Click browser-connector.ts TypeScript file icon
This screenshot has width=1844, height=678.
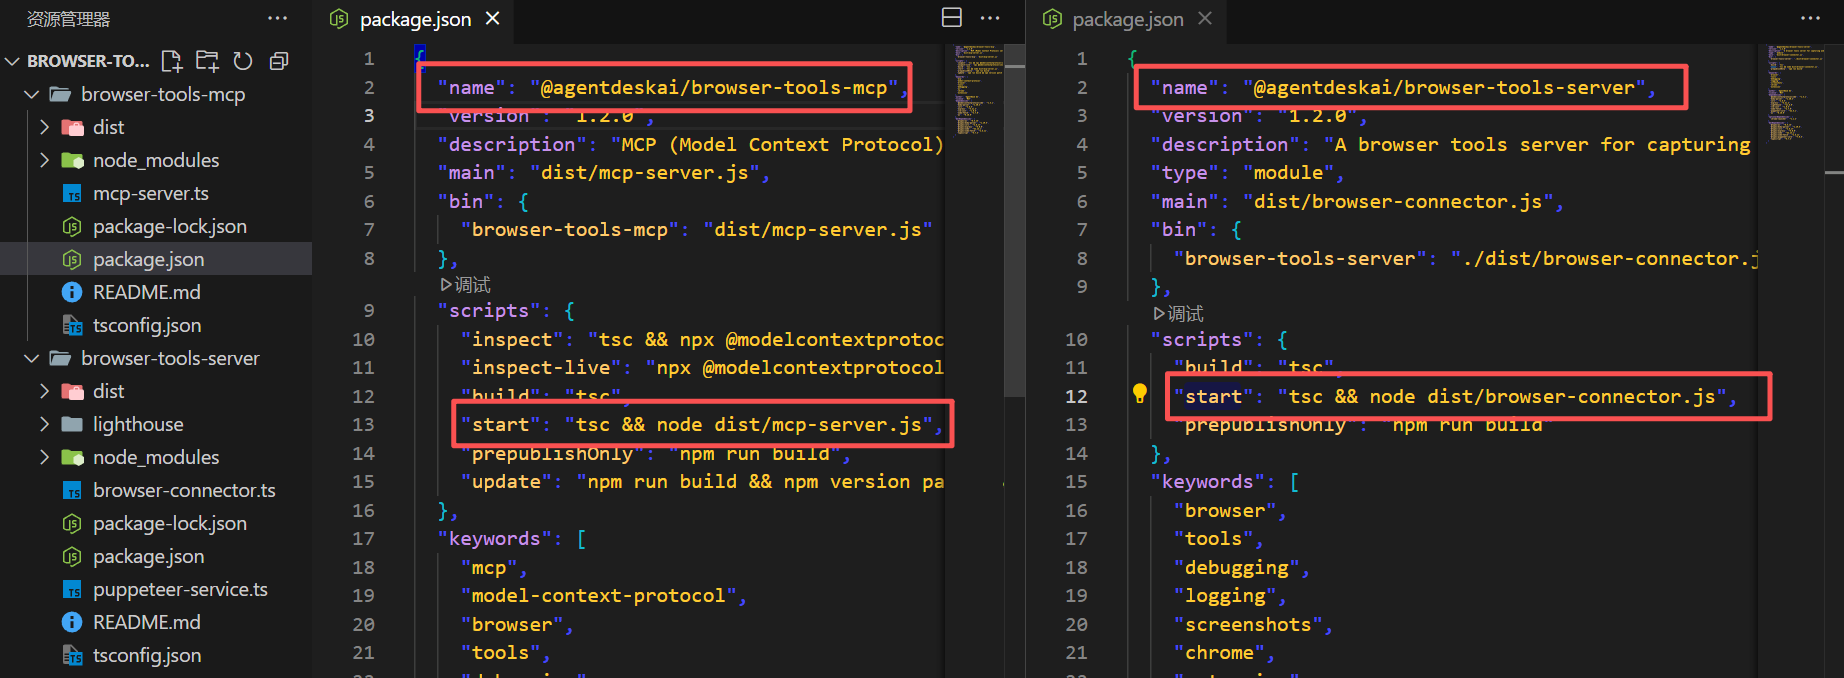[72, 490]
